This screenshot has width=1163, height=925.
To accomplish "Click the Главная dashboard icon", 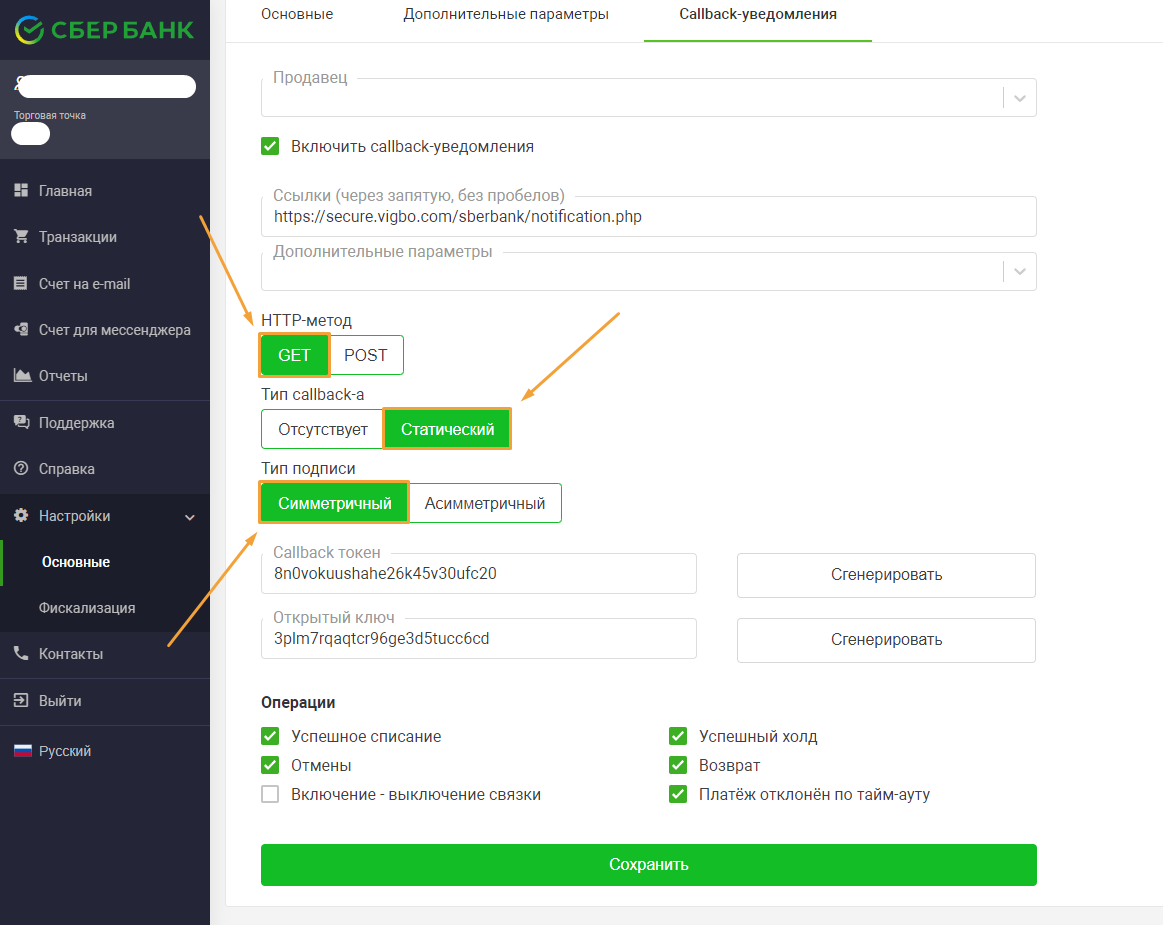I will (21, 191).
